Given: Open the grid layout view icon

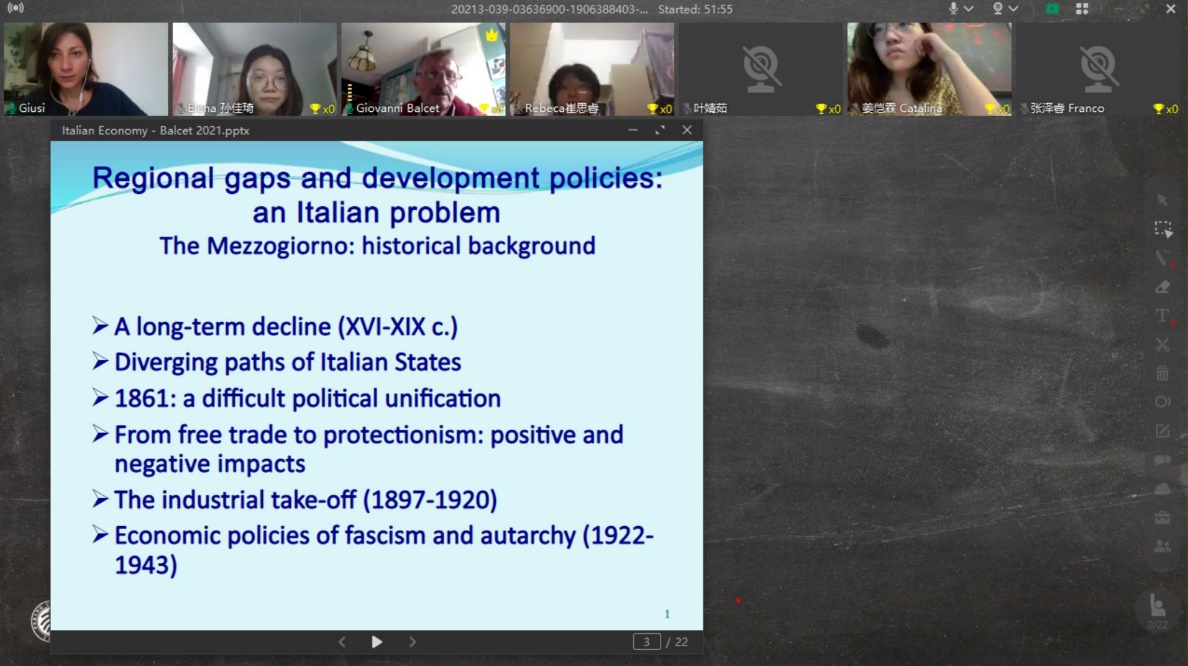Looking at the screenshot, I should [x=1082, y=9].
